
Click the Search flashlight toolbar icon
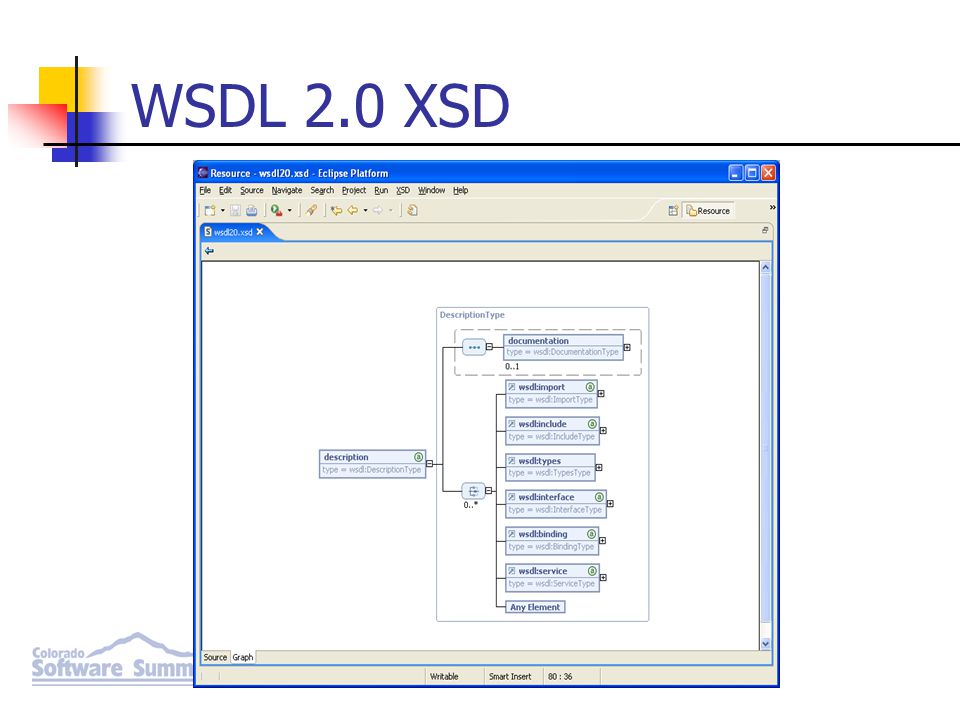(x=312, y=211)
